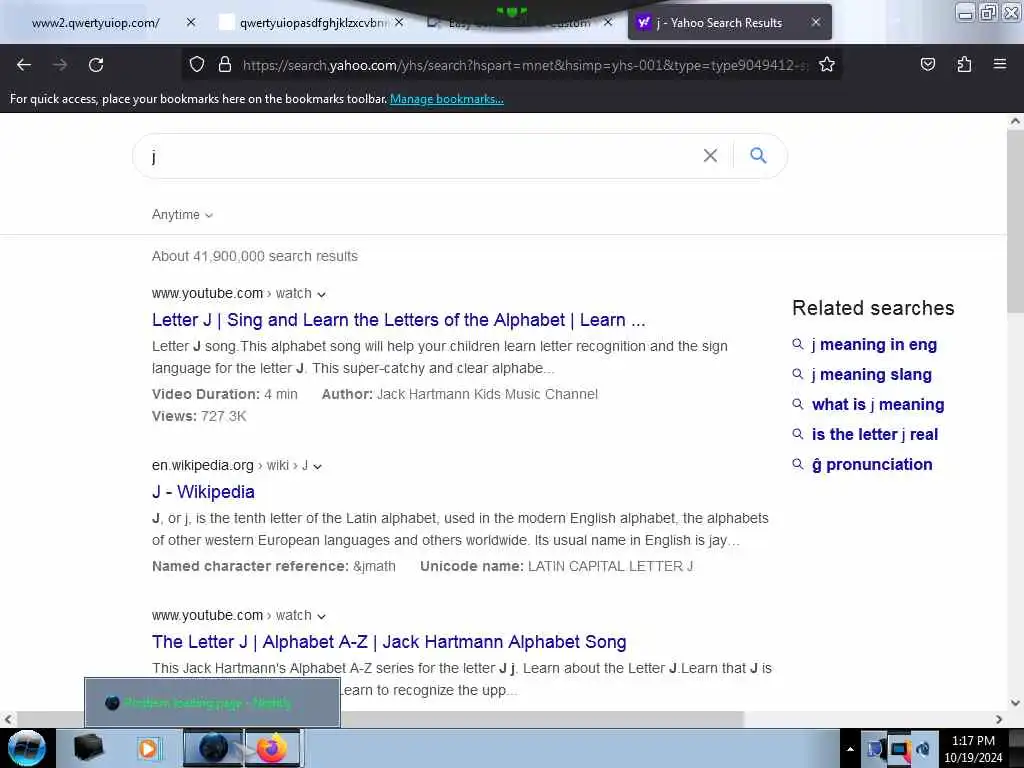Click the Yahoo search input field
The image size is (1024, 768).
click(418, 156)
